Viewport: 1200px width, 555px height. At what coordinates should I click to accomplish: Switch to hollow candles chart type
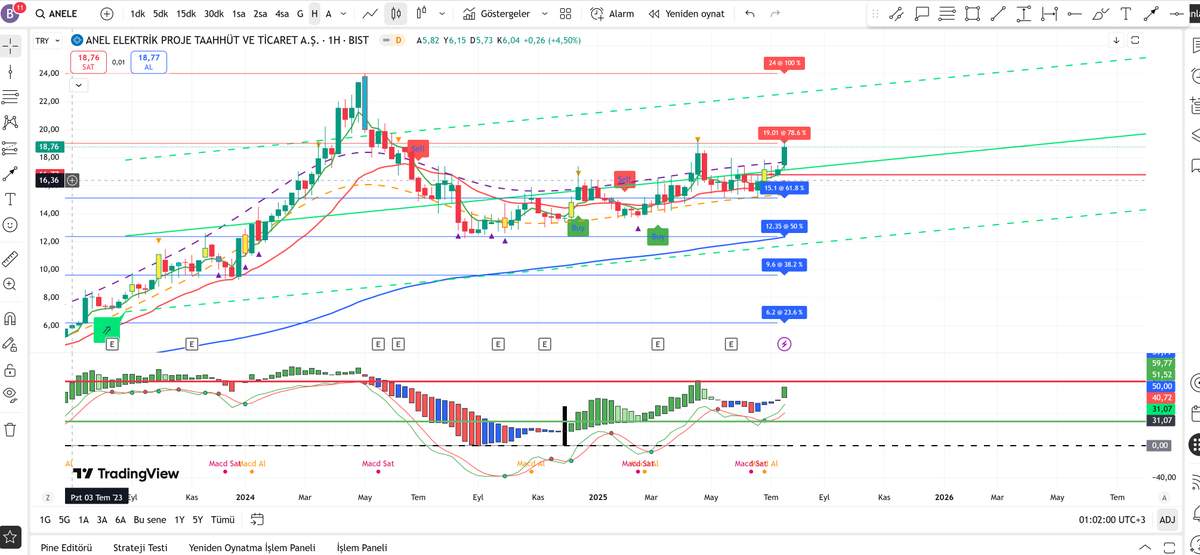coord(421,14)
